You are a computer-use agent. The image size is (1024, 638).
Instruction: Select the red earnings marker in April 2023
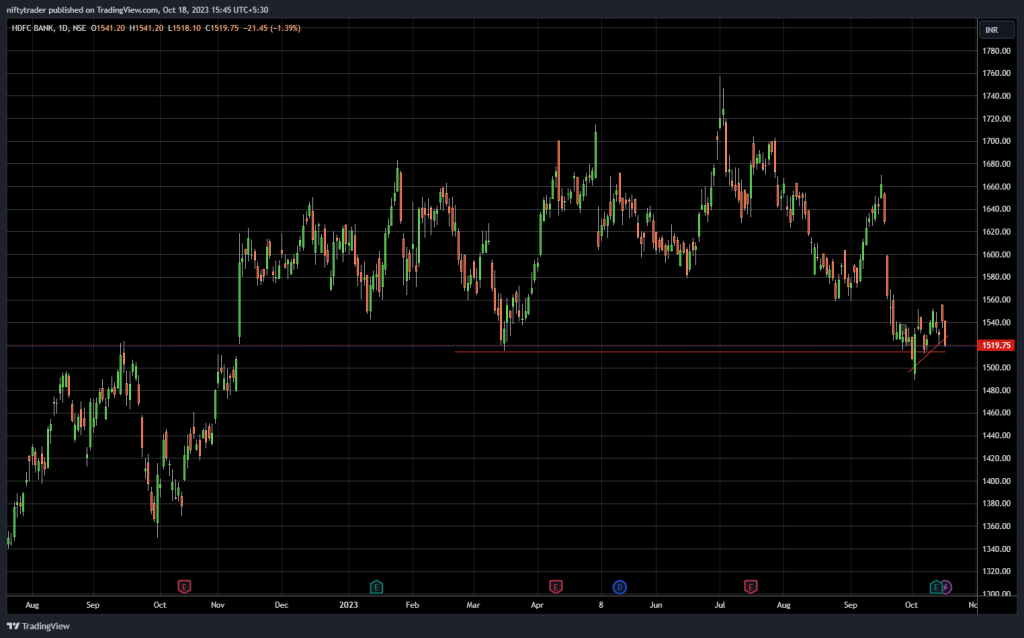click(556, 586)
